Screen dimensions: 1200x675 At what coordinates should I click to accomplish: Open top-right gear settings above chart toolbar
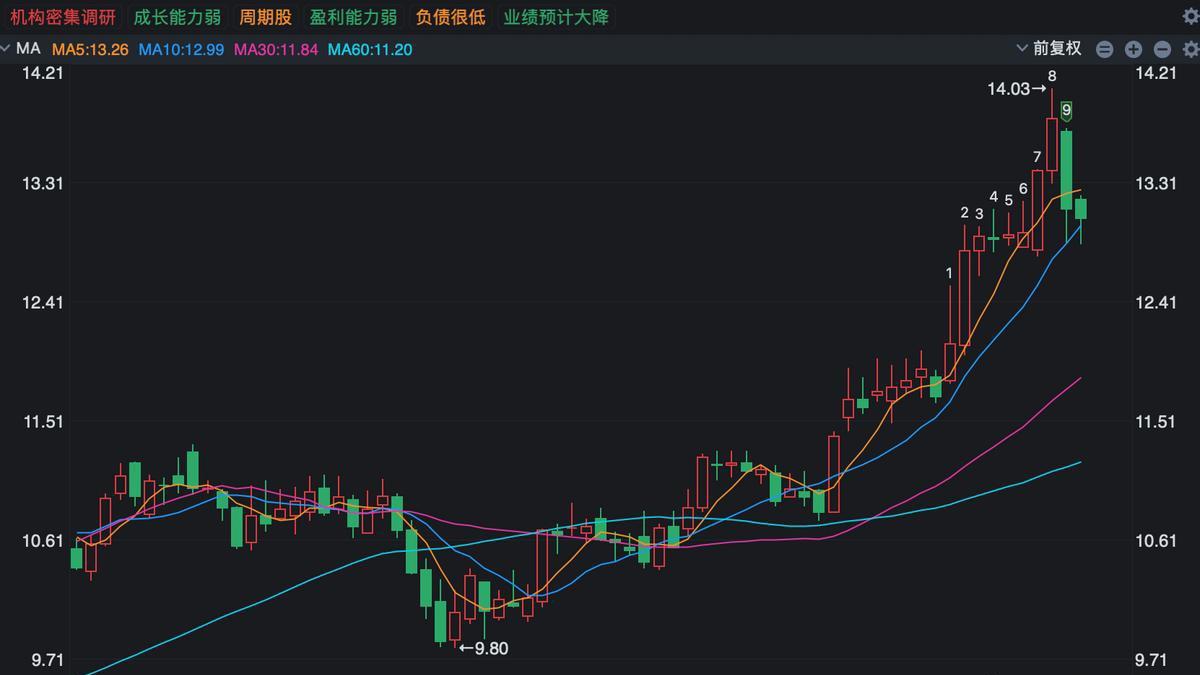click(1190, 15)
